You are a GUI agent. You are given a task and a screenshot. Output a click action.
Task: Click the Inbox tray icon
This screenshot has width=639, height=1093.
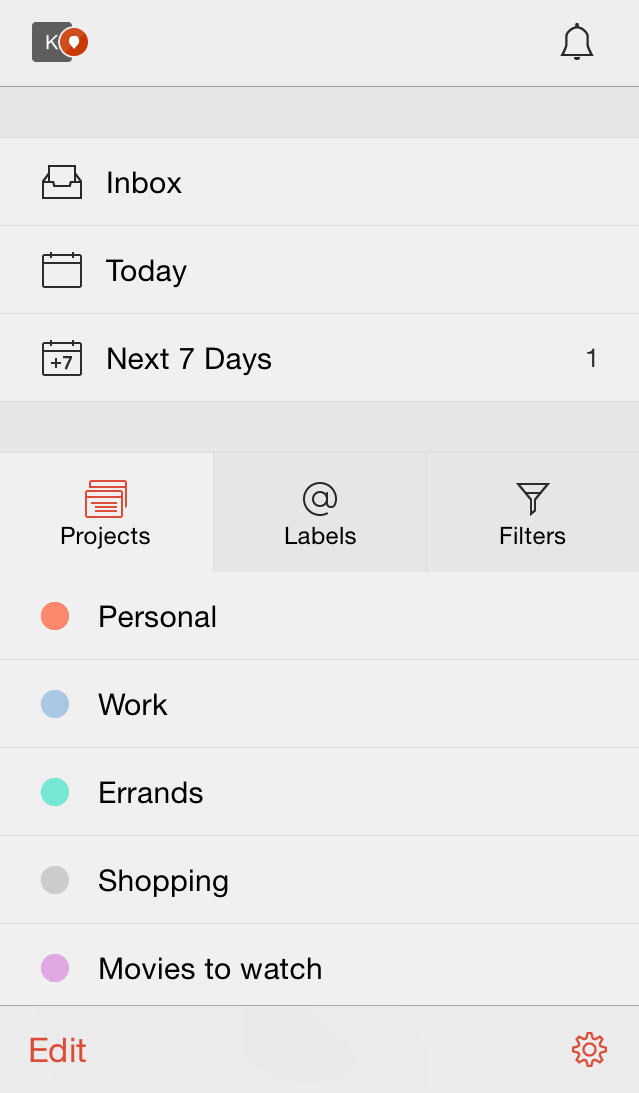click(x=62, y=182)
